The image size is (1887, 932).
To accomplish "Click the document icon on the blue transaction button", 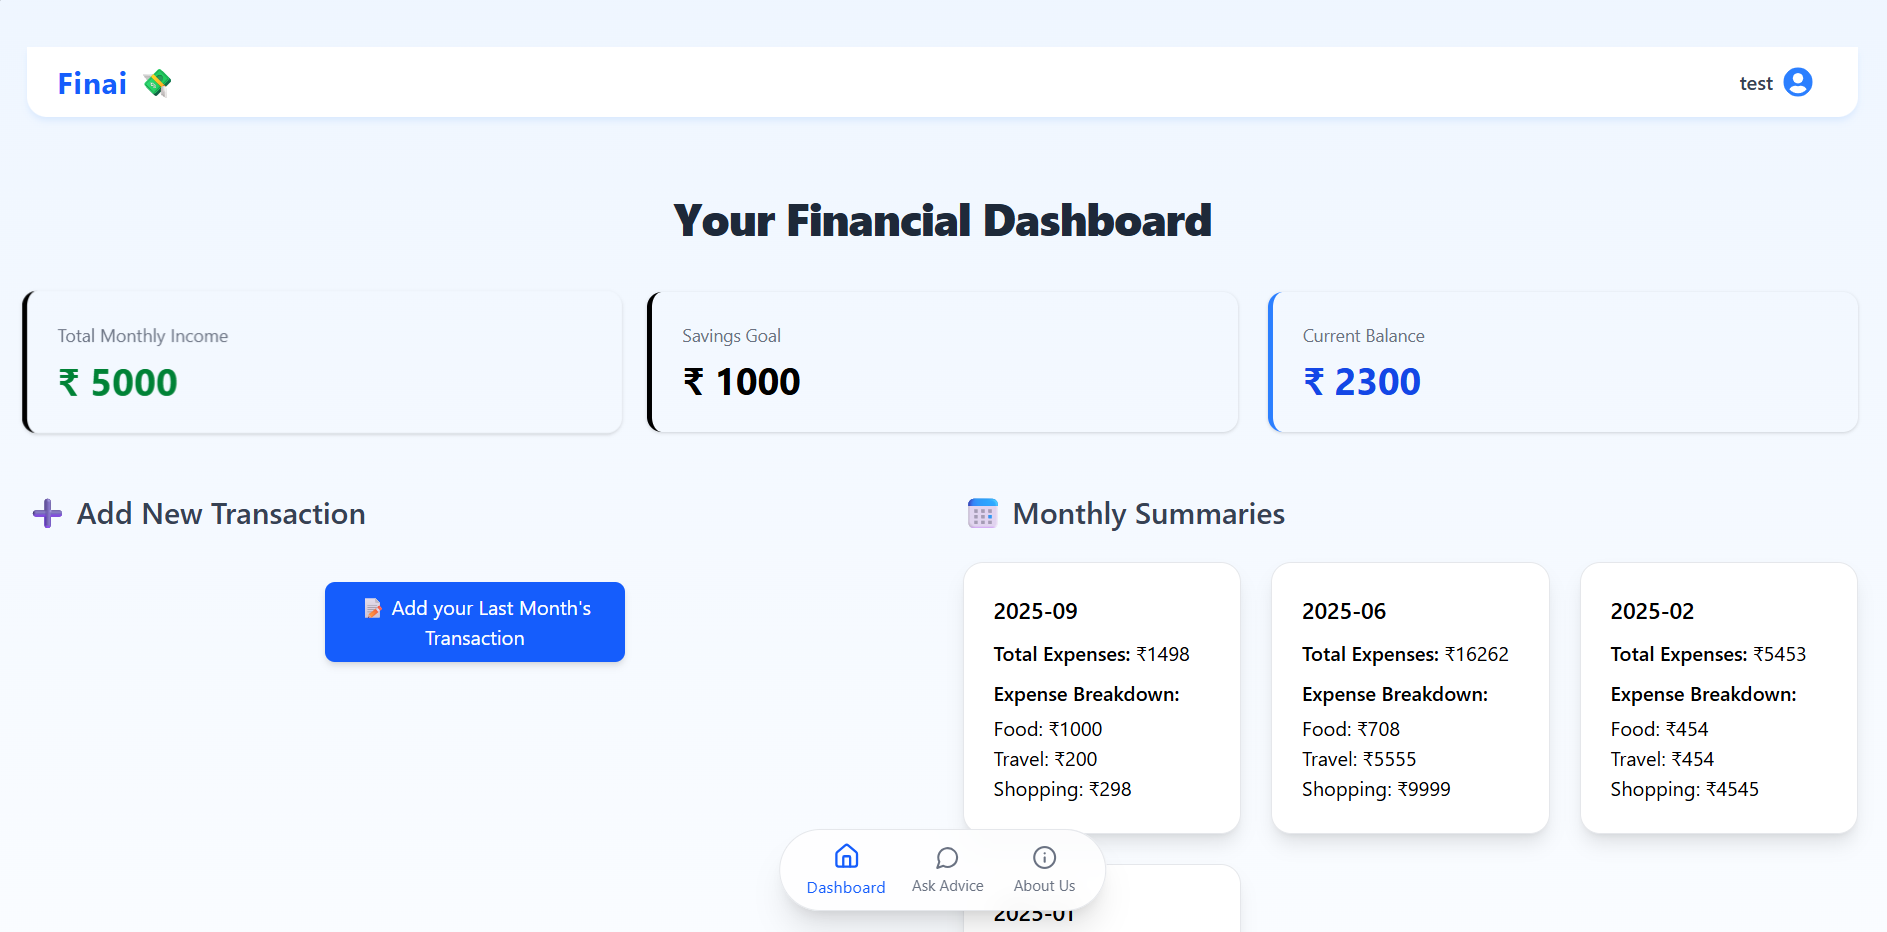I will point(374,607).
